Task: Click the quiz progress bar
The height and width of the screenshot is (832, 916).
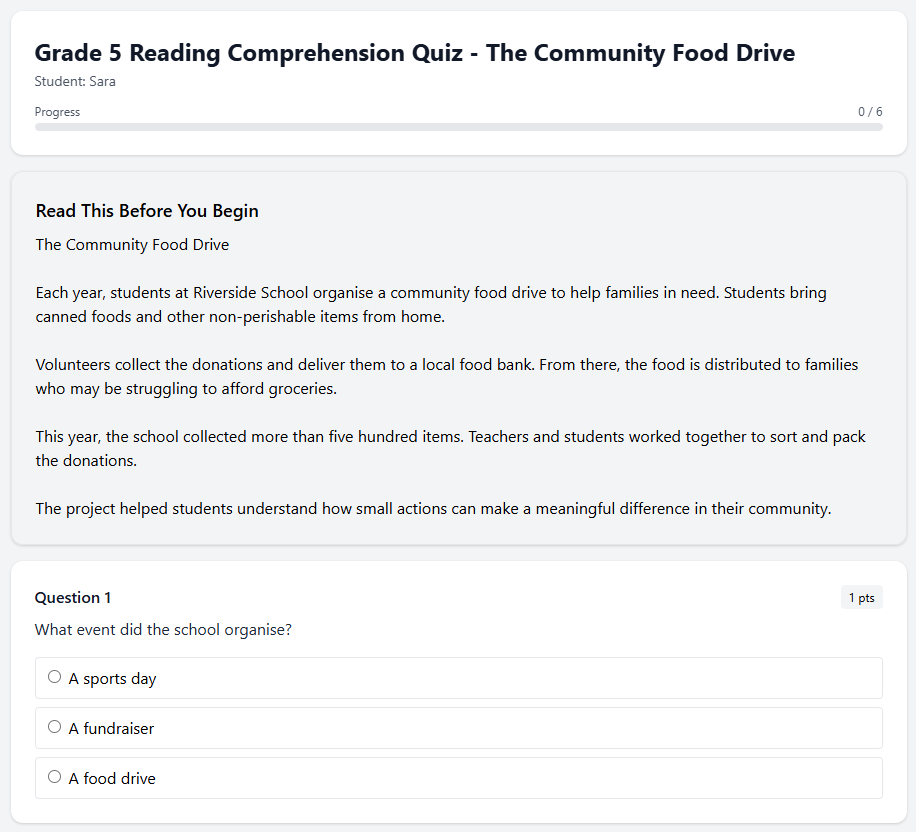Action: (x=458, y=127)
